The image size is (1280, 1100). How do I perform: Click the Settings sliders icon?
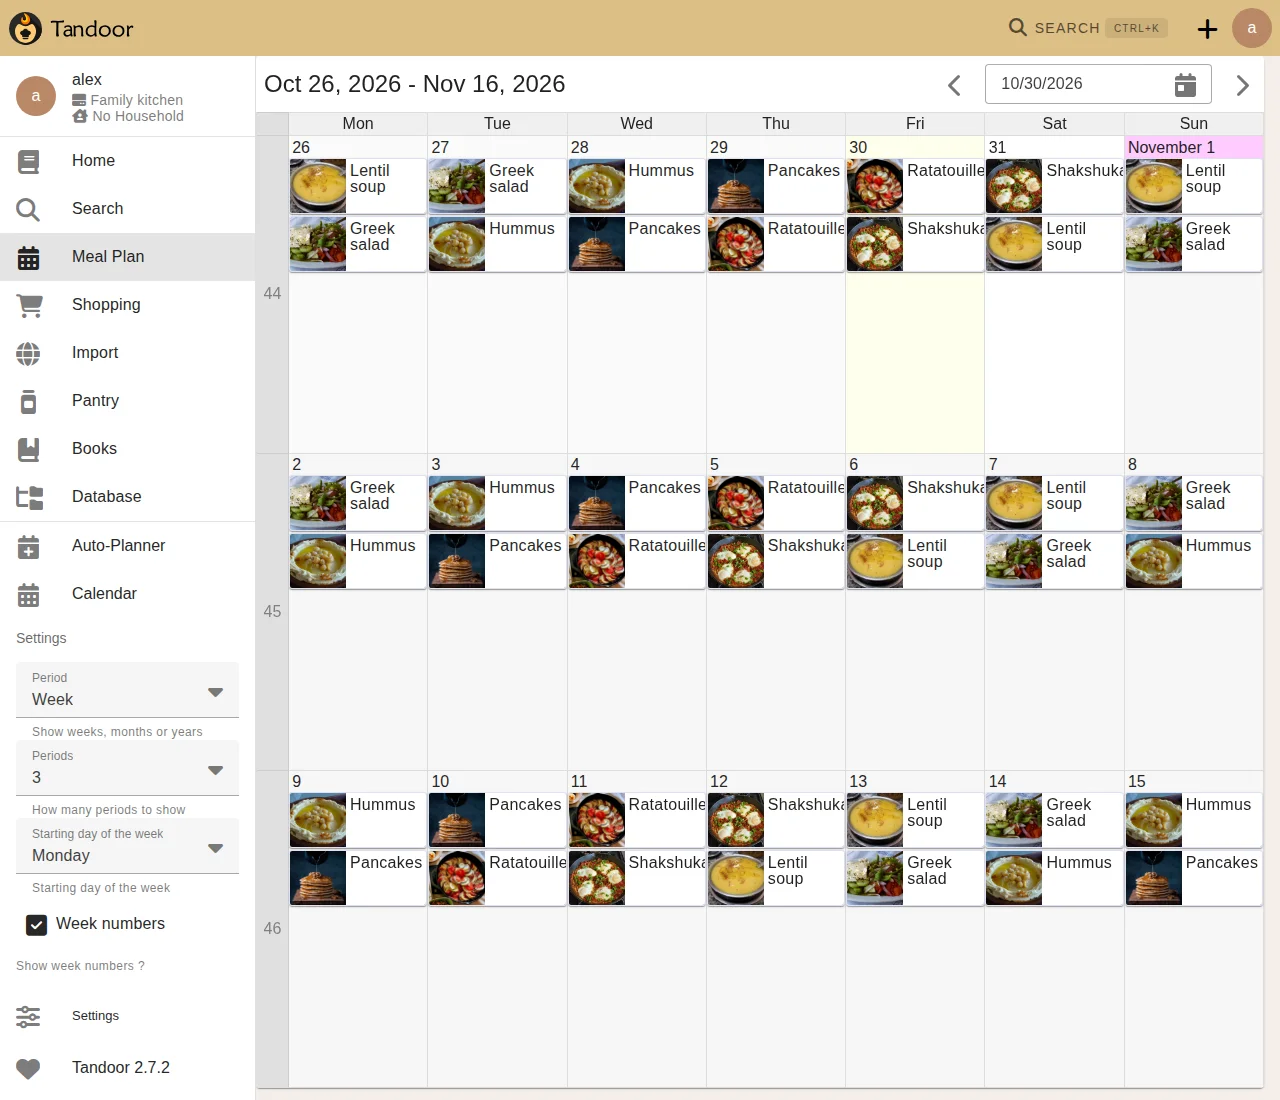click(x=28, y=1016)
